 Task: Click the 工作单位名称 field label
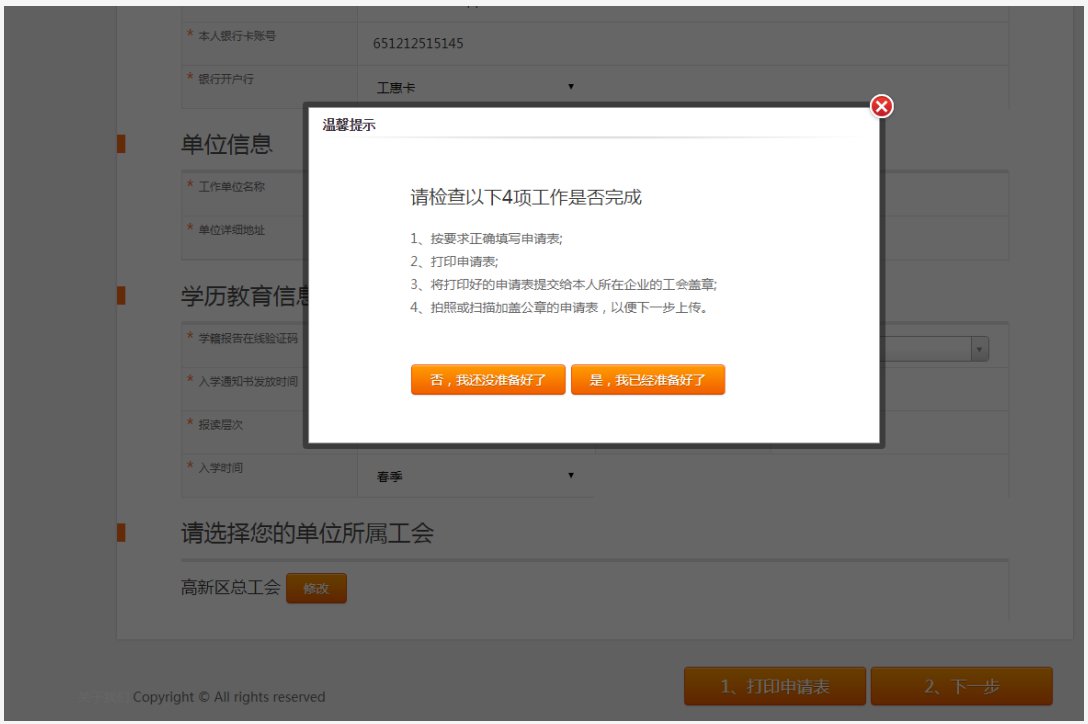coord(231,186)
